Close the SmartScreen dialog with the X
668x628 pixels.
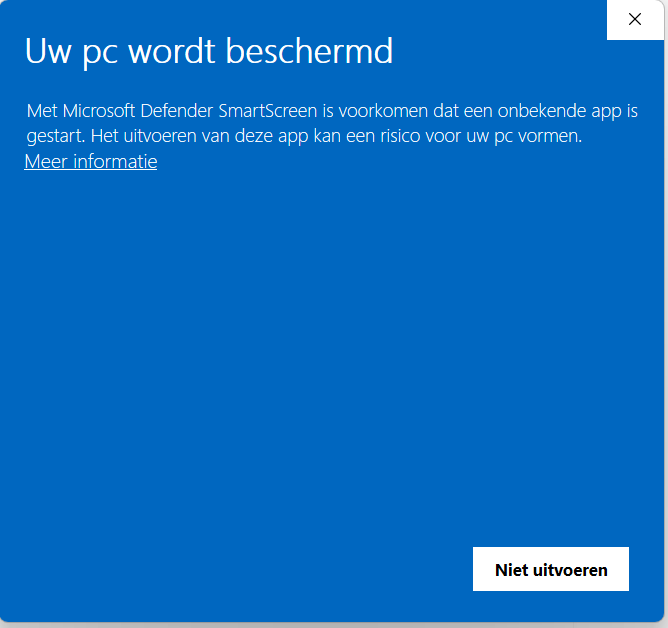tap(635, 20)
